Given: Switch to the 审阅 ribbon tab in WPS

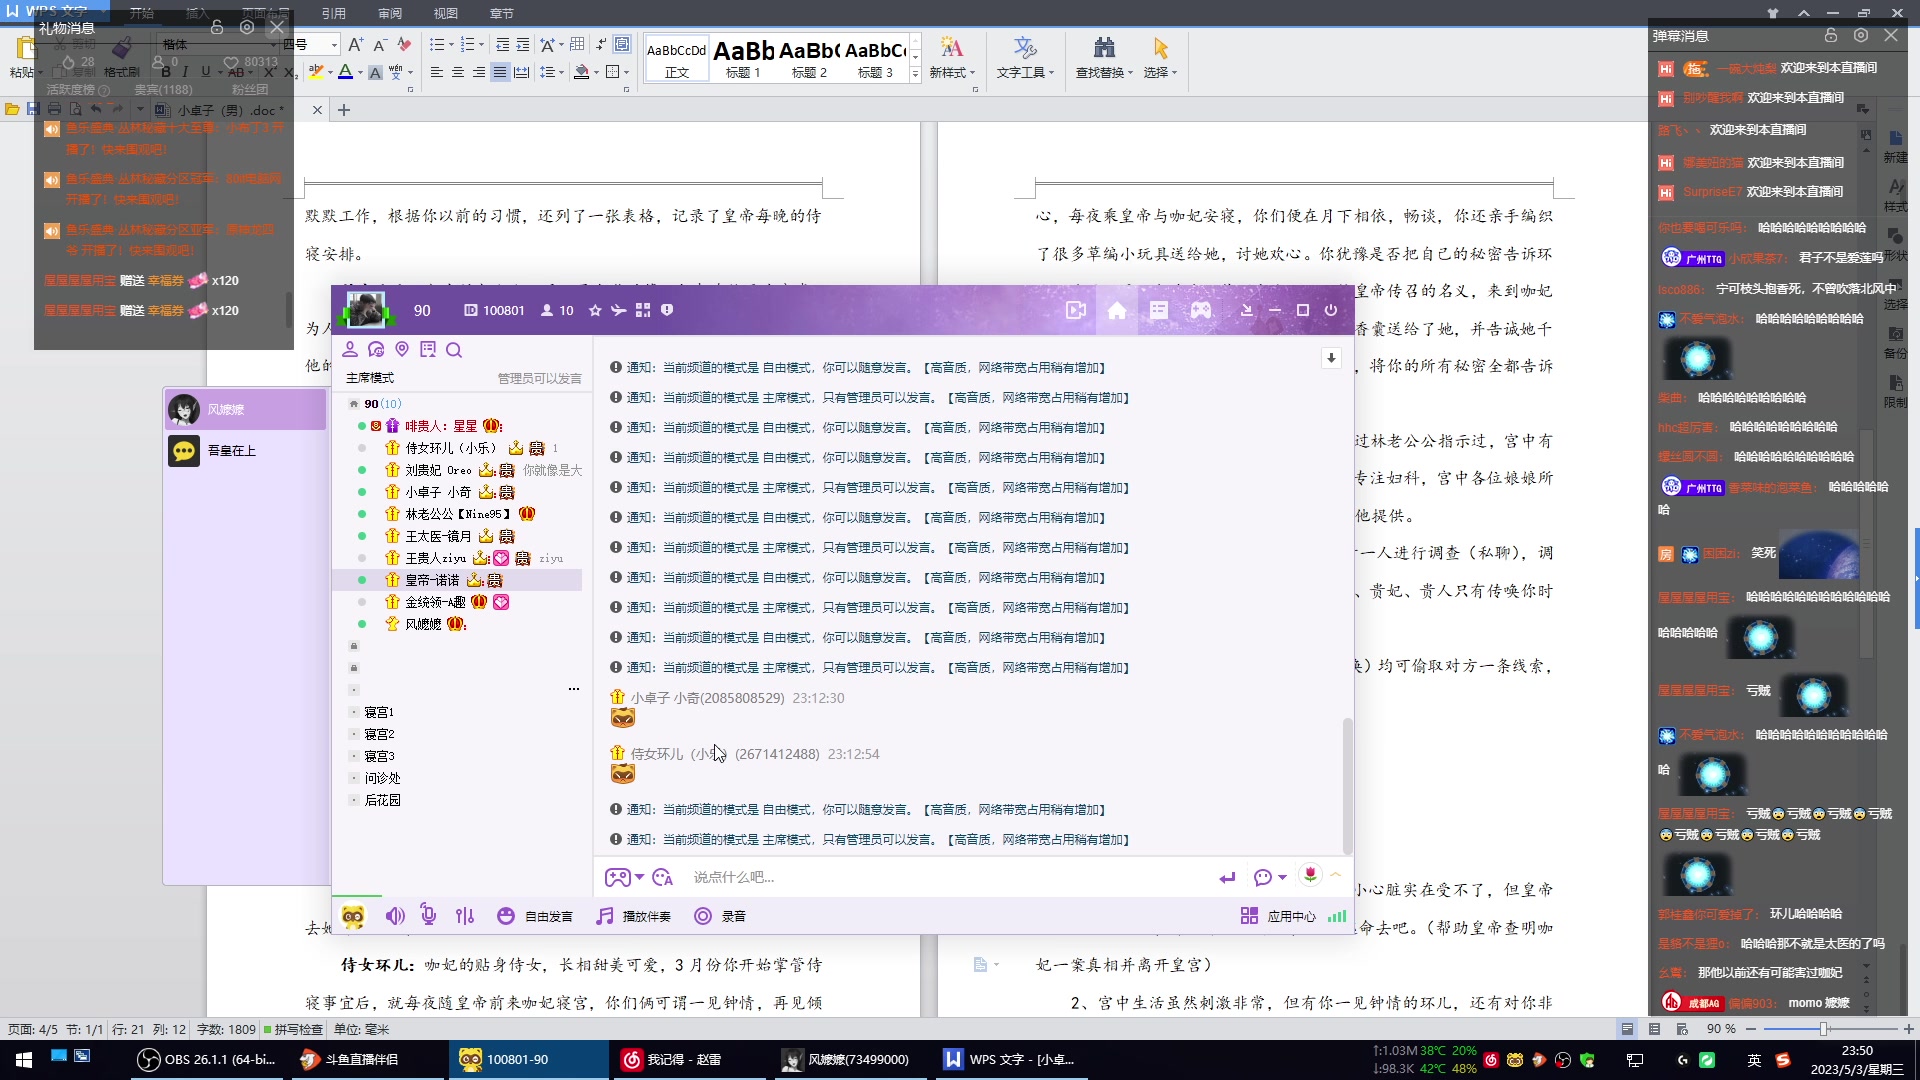Looking at the screenshot, I should pos(390,13).
